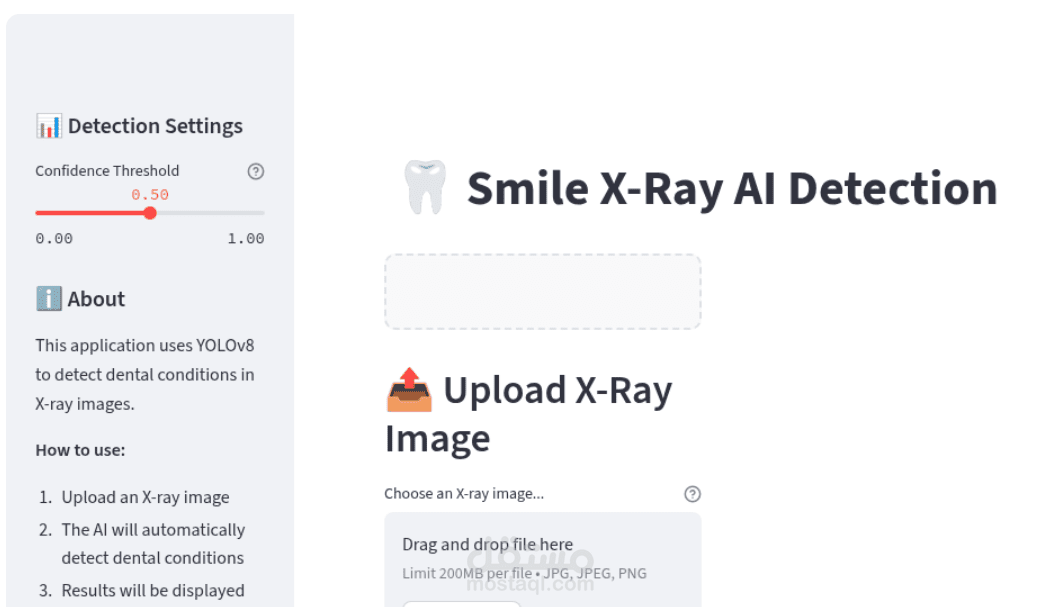Click the 1.00 maximum slider label
The width and height of the screenshot is (1062, 607).
pos(246,238)
